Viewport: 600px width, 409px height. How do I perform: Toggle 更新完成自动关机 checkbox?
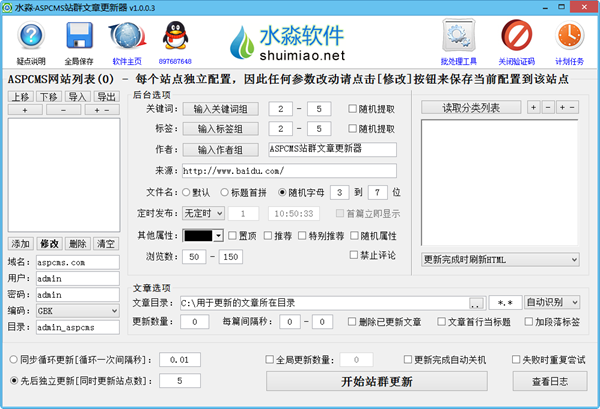click(x=407, y=359)
